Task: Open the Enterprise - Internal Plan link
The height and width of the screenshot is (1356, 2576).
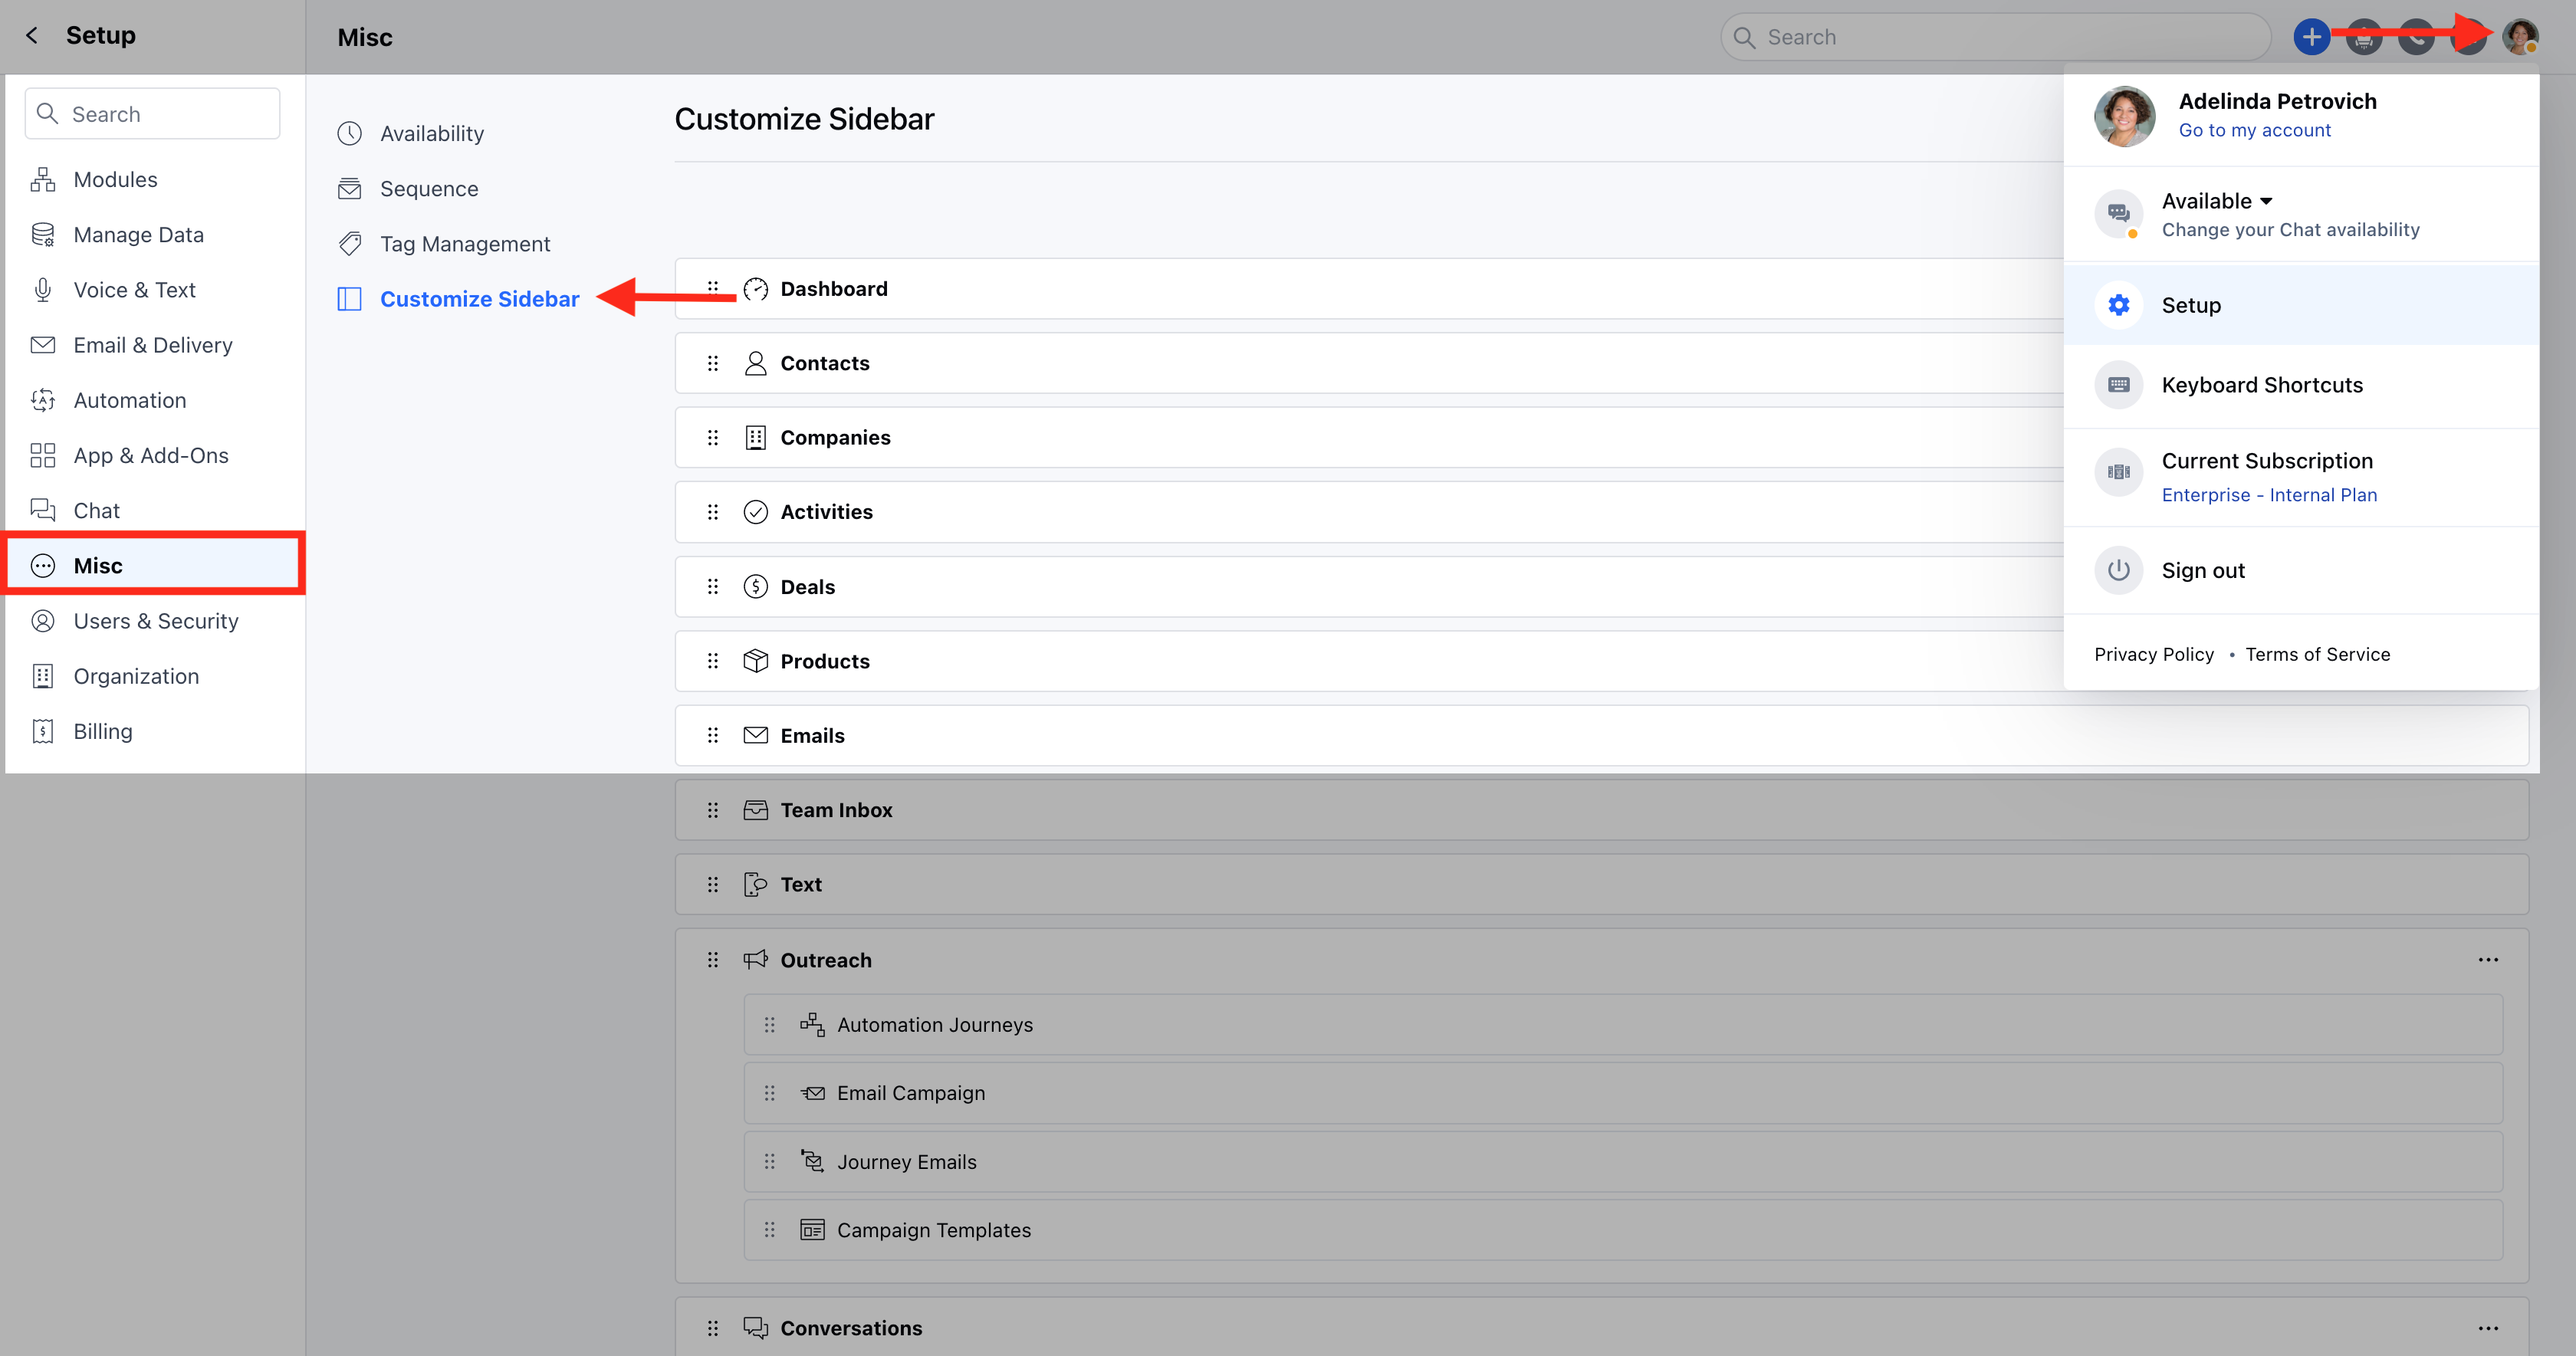Action: (x=2269, y=495)
